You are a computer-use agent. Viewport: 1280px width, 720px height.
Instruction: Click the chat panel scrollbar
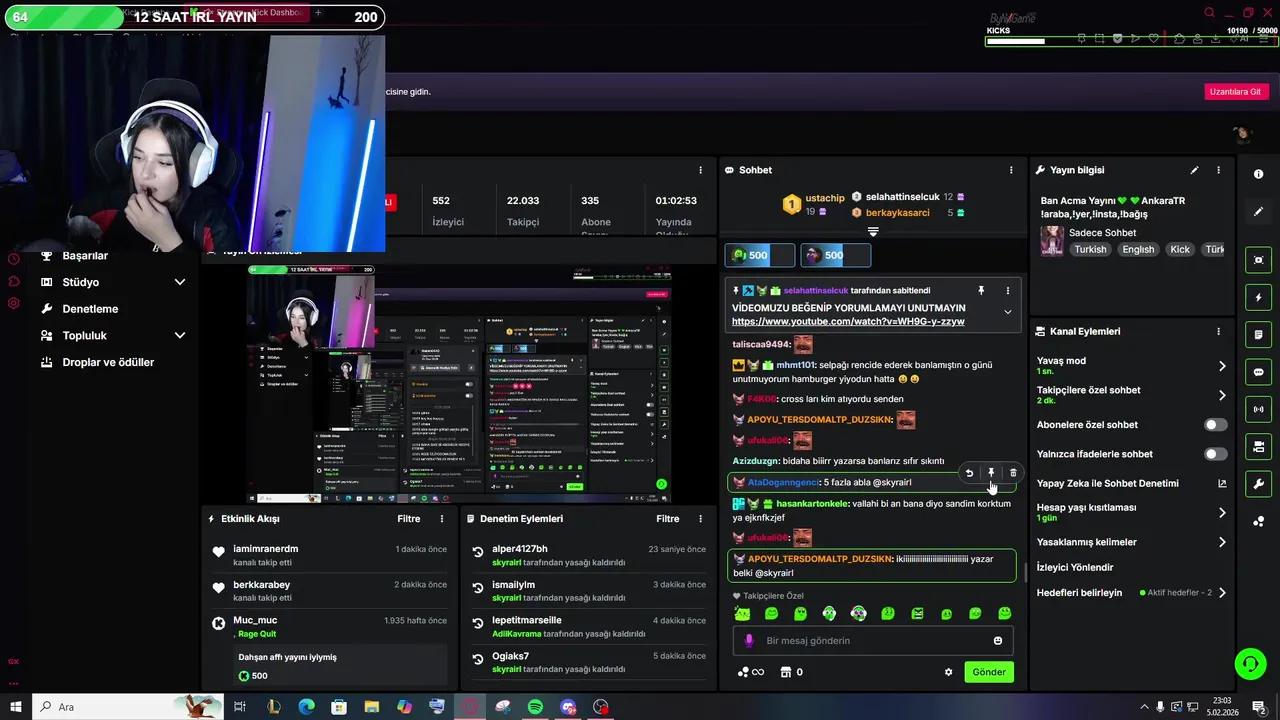[1025, 574]
